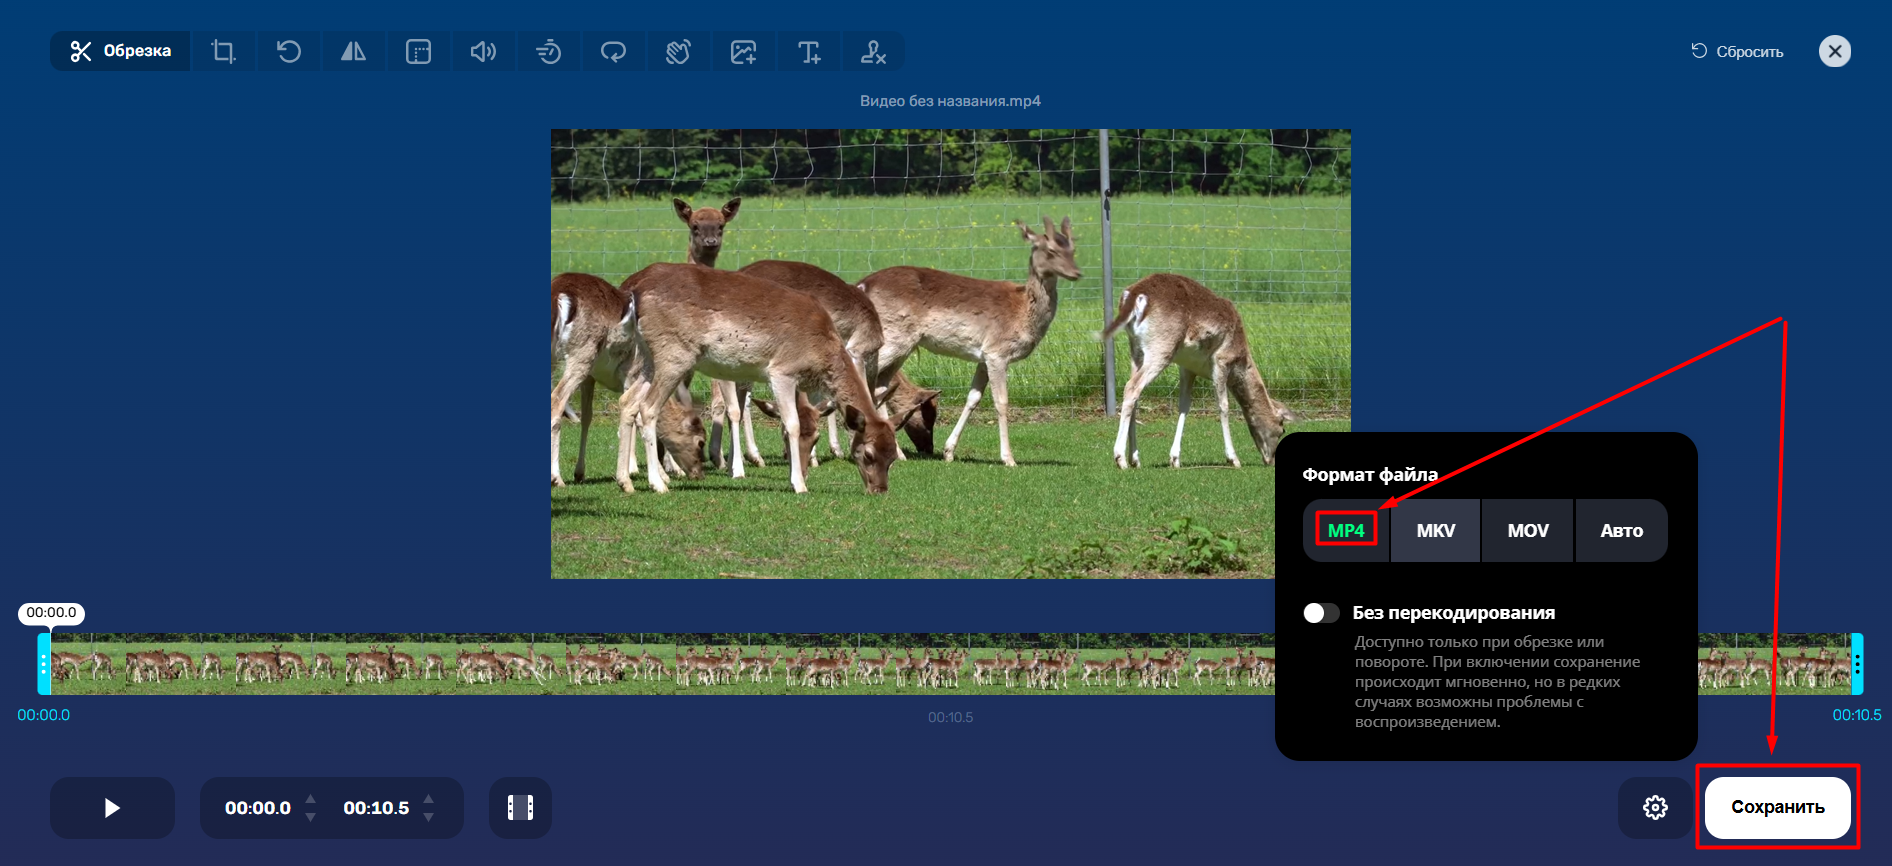Viewport: 1892px width, 866px height.
Task: Open the add text tool
Action: pyautogui.click(x=808, y=51)
